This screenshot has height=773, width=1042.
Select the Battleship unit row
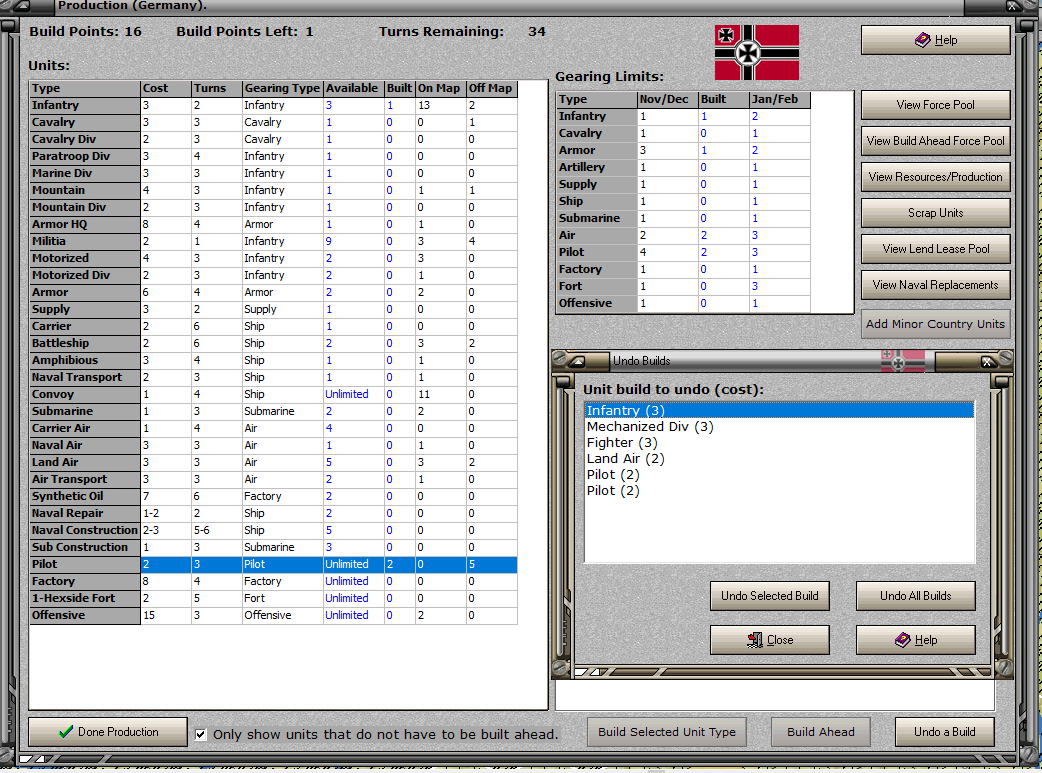point(273,343)
